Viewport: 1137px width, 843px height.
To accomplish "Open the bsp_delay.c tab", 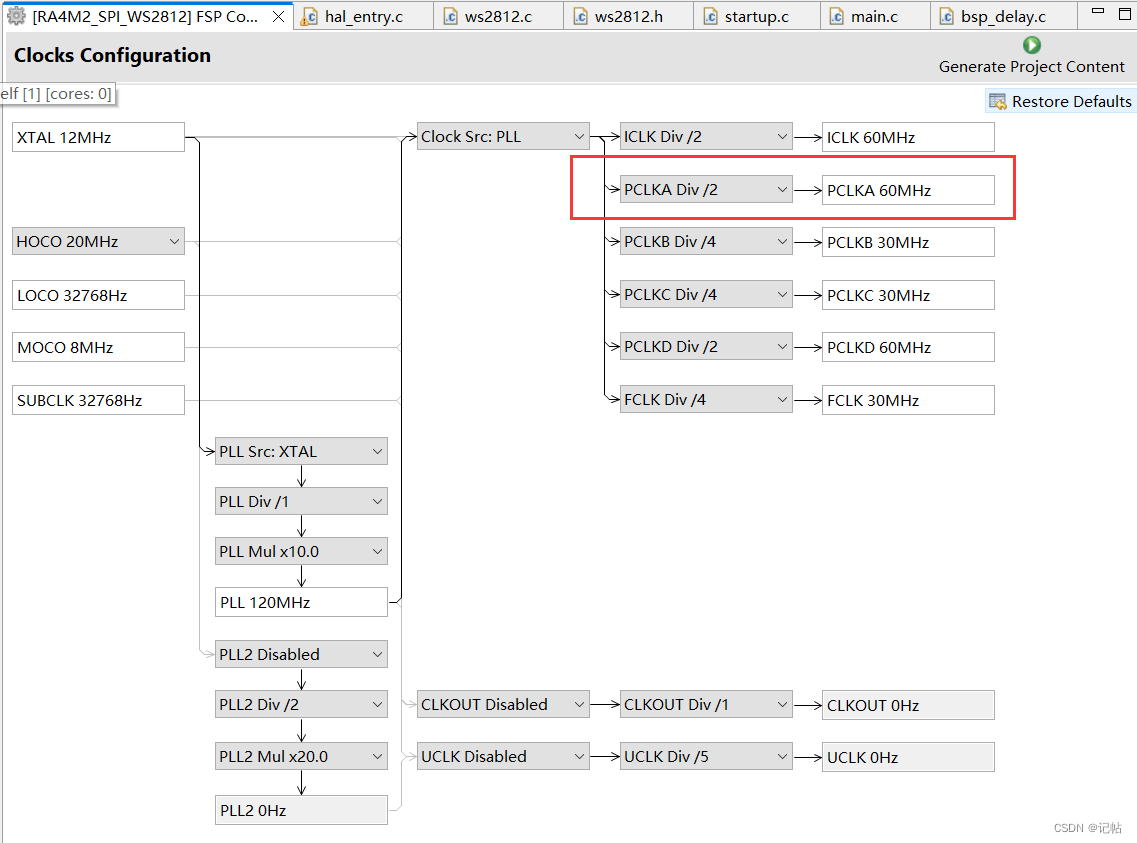I will [x=1003, y=17].
